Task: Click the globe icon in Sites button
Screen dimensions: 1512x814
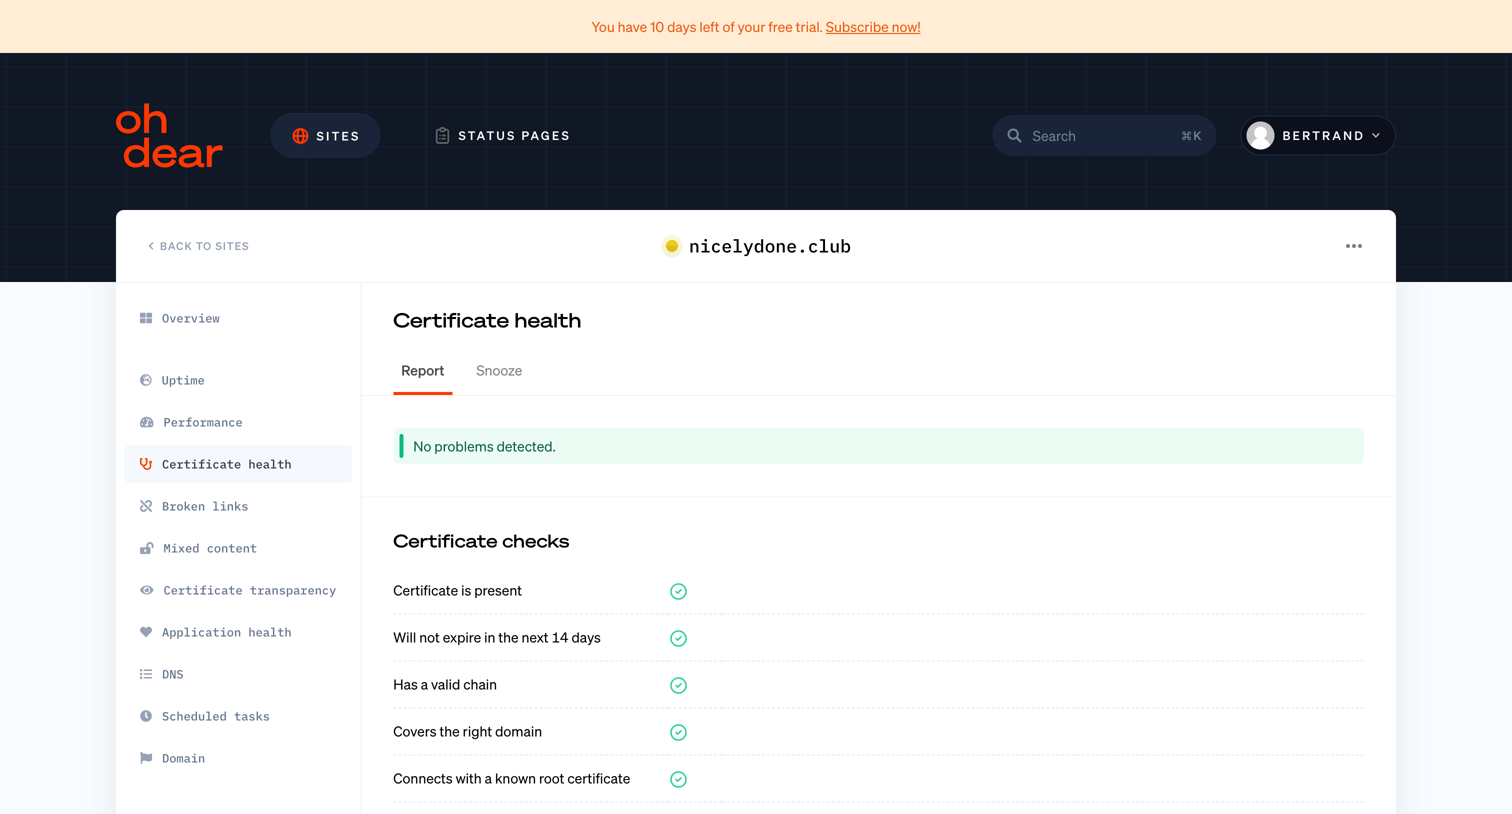Action: (x=300, y=136)
